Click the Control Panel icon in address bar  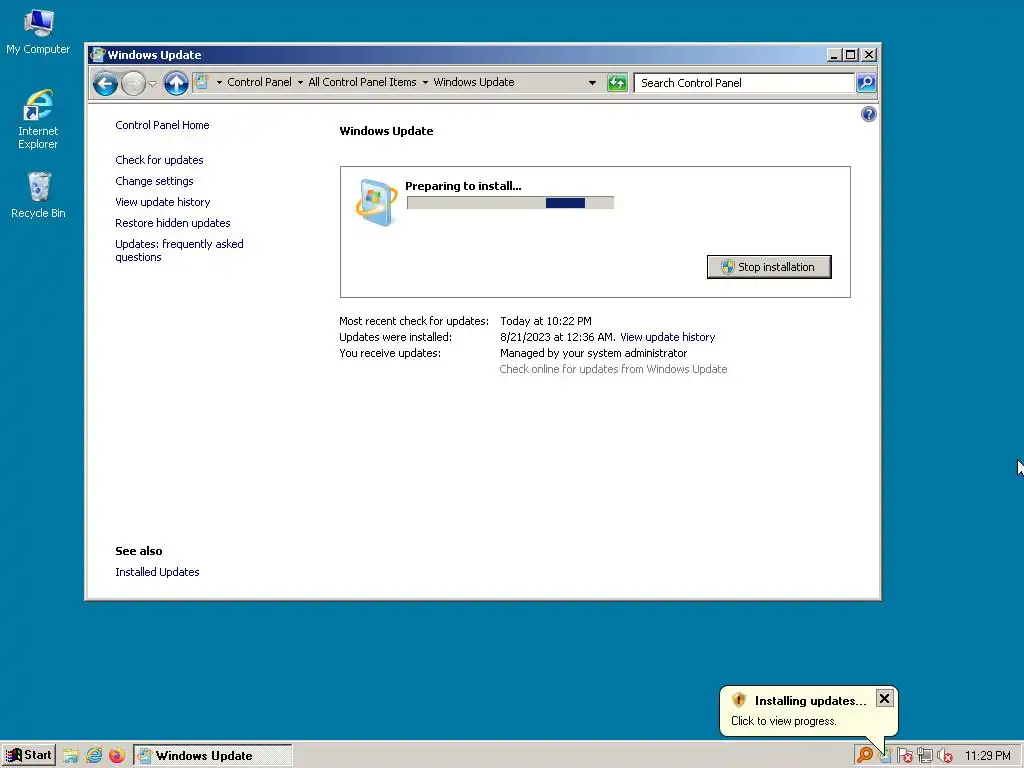(x=202, y=82)
